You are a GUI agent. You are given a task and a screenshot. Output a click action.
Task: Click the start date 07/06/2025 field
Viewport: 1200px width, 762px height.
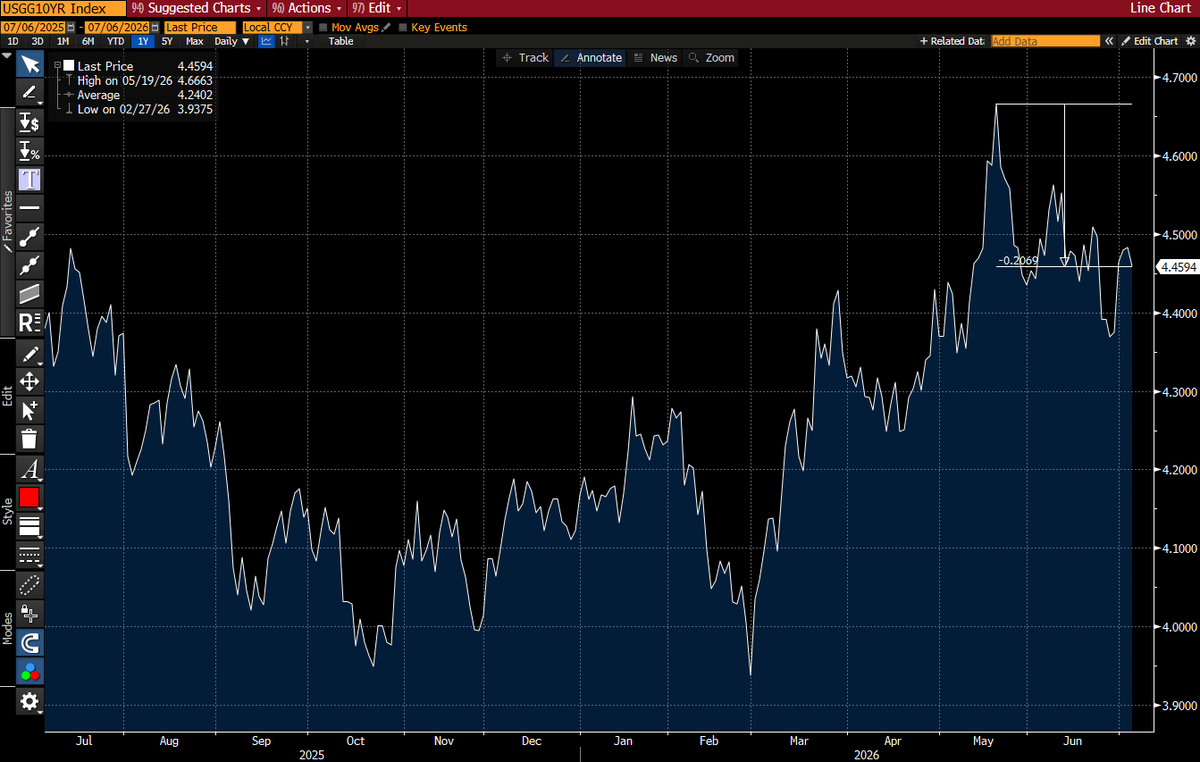[x=35, y=28]
